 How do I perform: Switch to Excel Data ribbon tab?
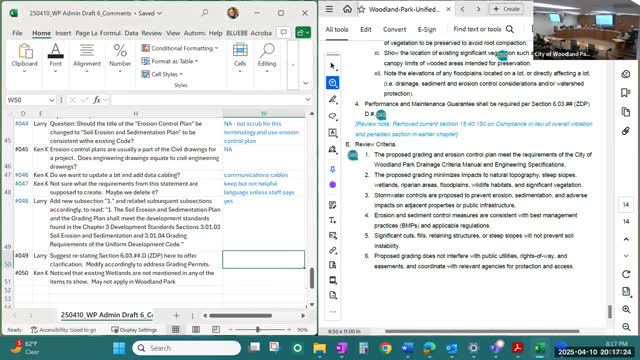[x=131, y=33]
